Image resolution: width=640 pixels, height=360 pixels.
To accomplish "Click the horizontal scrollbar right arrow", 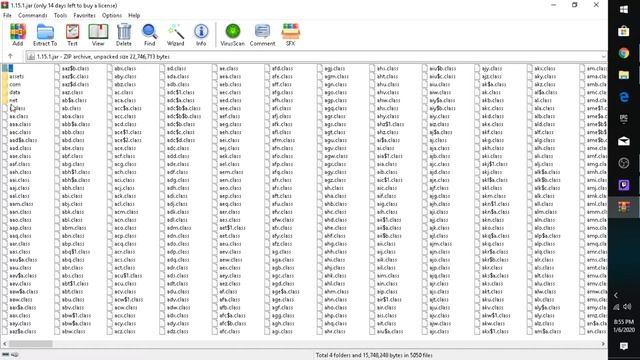I will [x=603, y=344].
